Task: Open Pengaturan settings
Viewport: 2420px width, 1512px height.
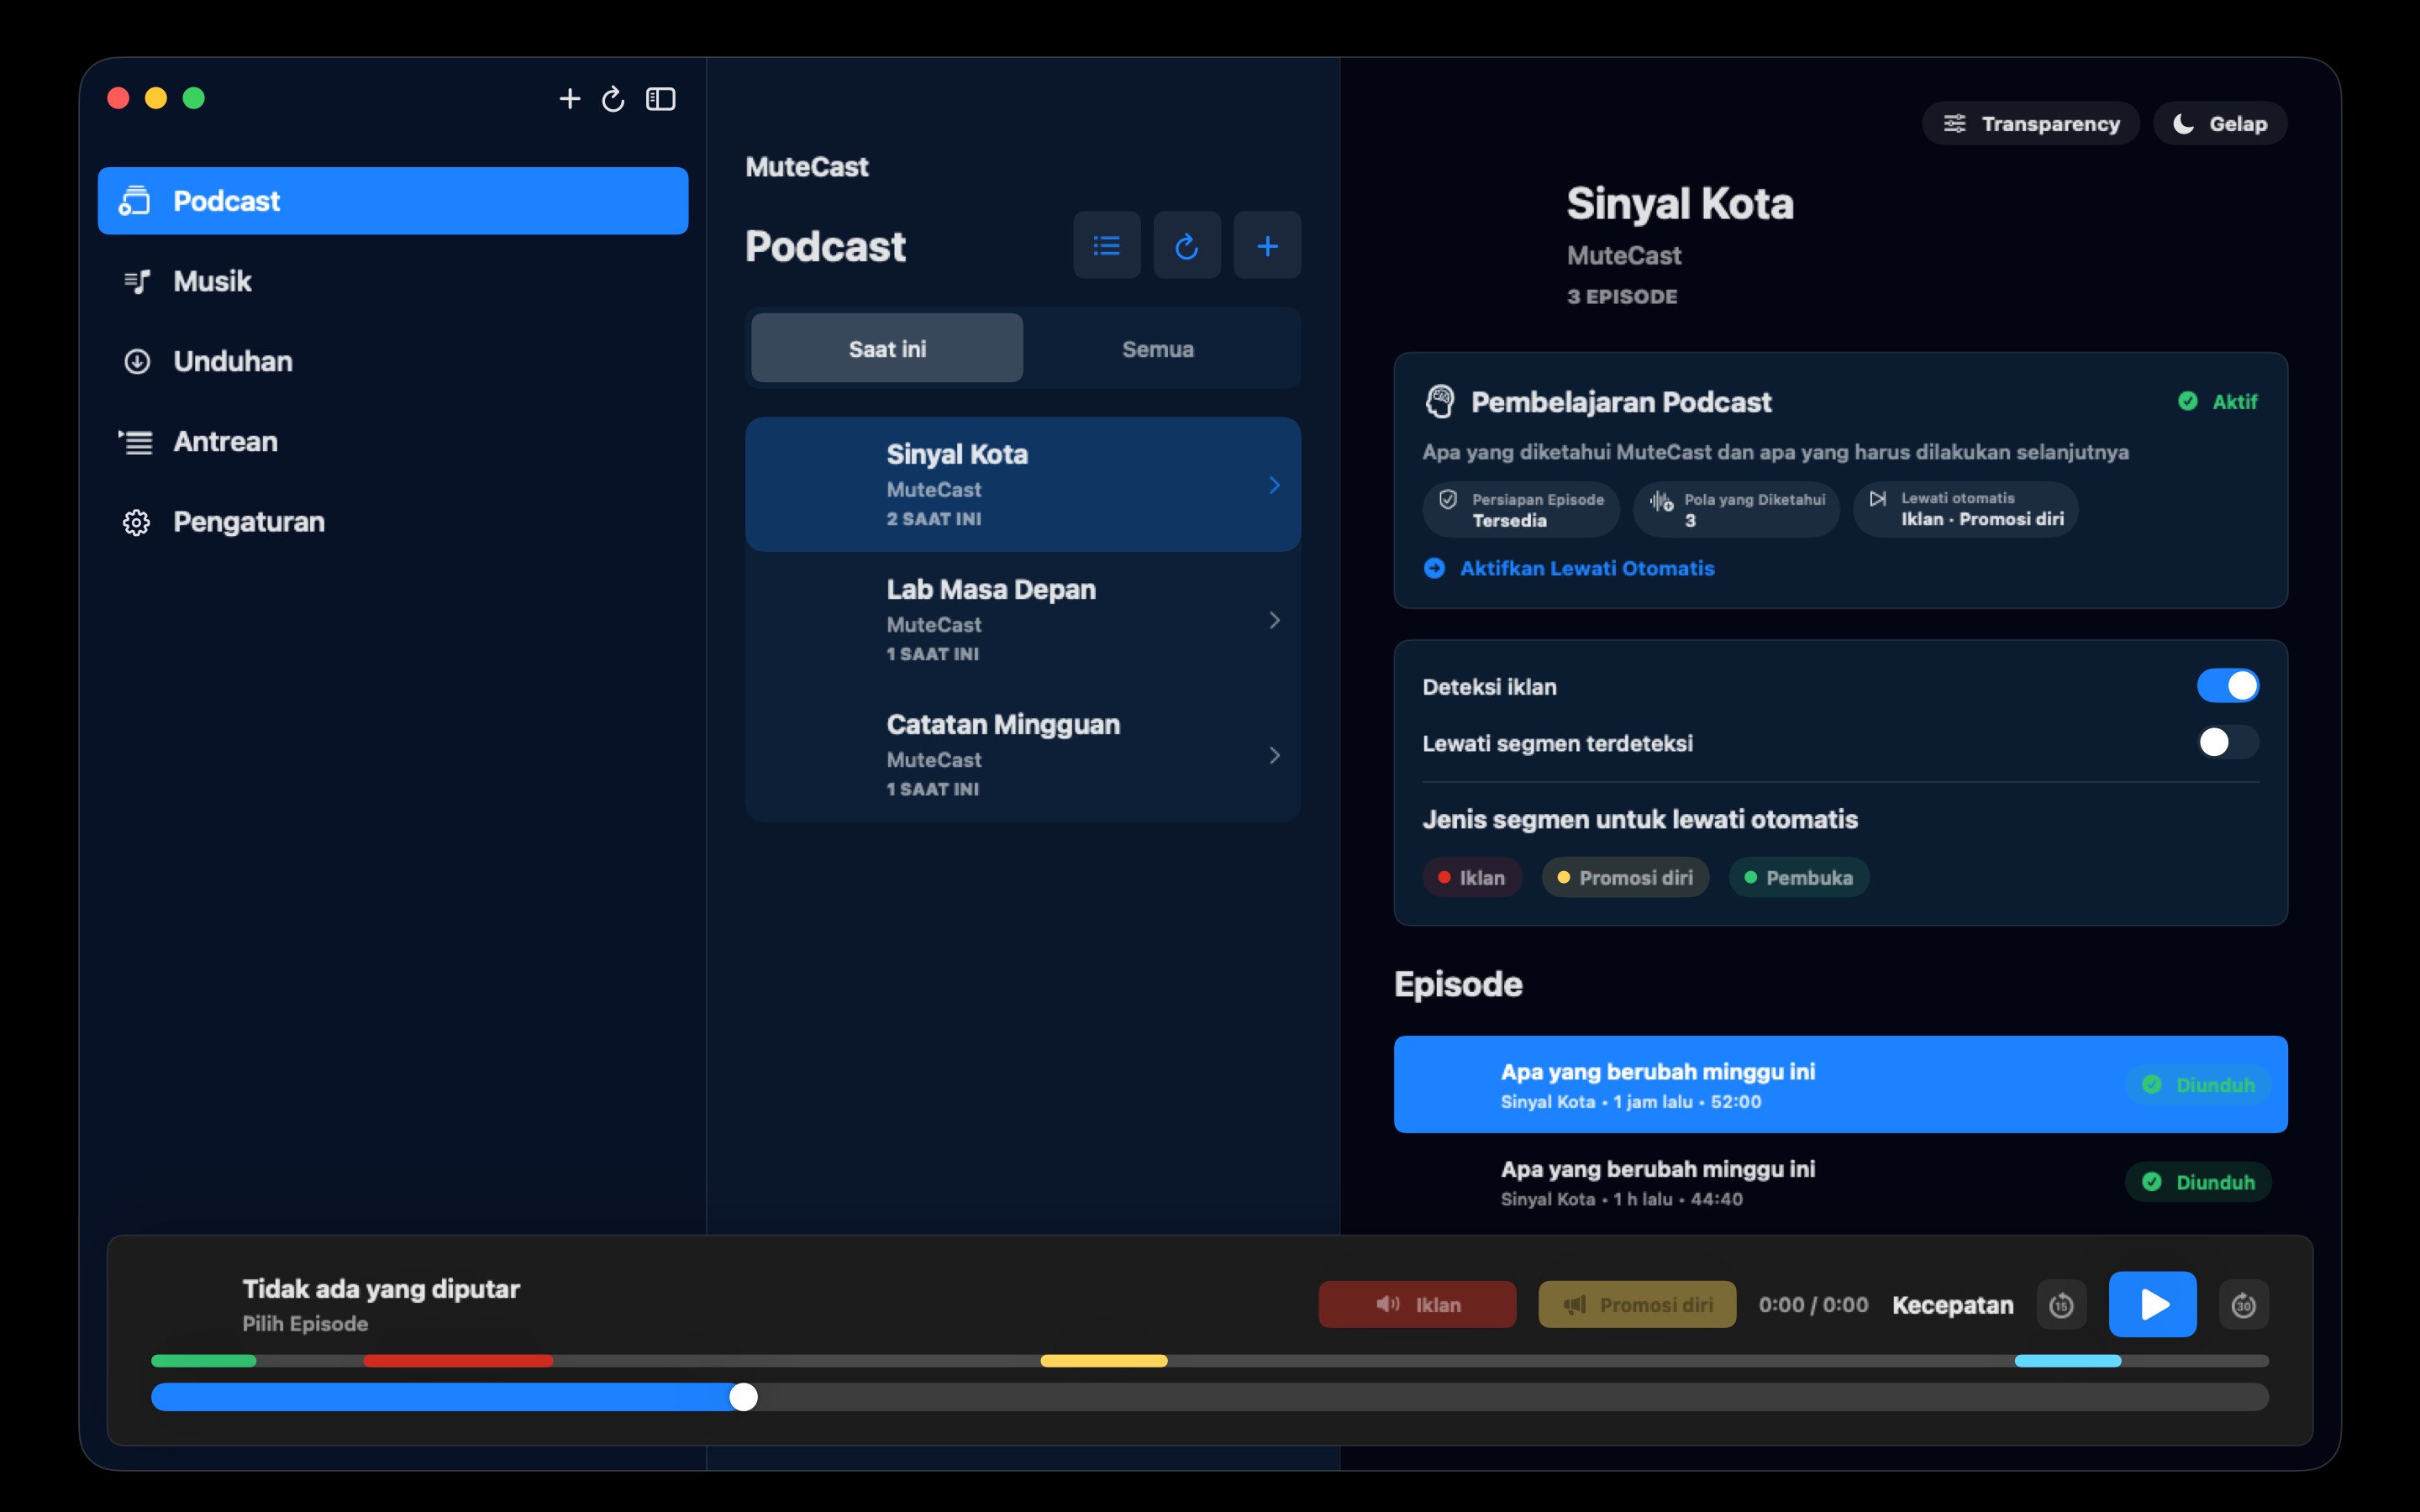Action: (x=392, y=522)
